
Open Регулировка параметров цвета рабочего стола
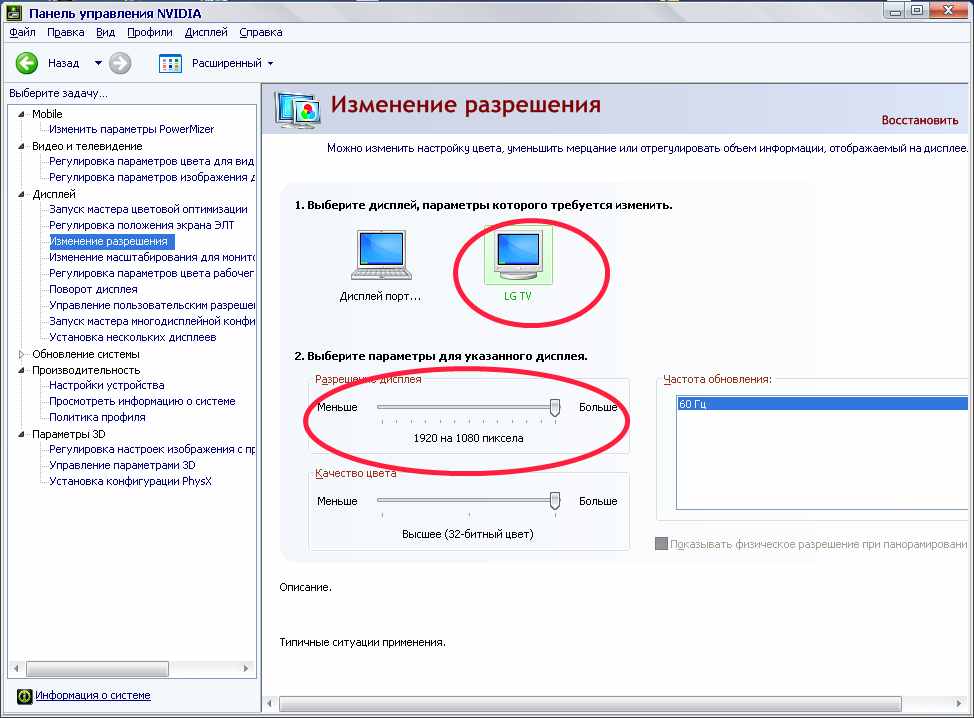[152, 273]
